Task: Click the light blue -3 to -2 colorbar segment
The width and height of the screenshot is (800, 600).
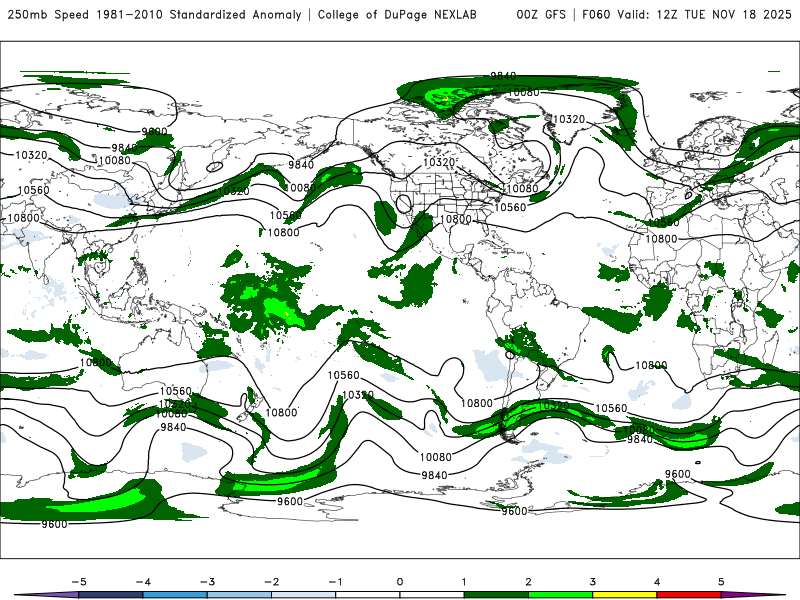Action: pos(239,595)
